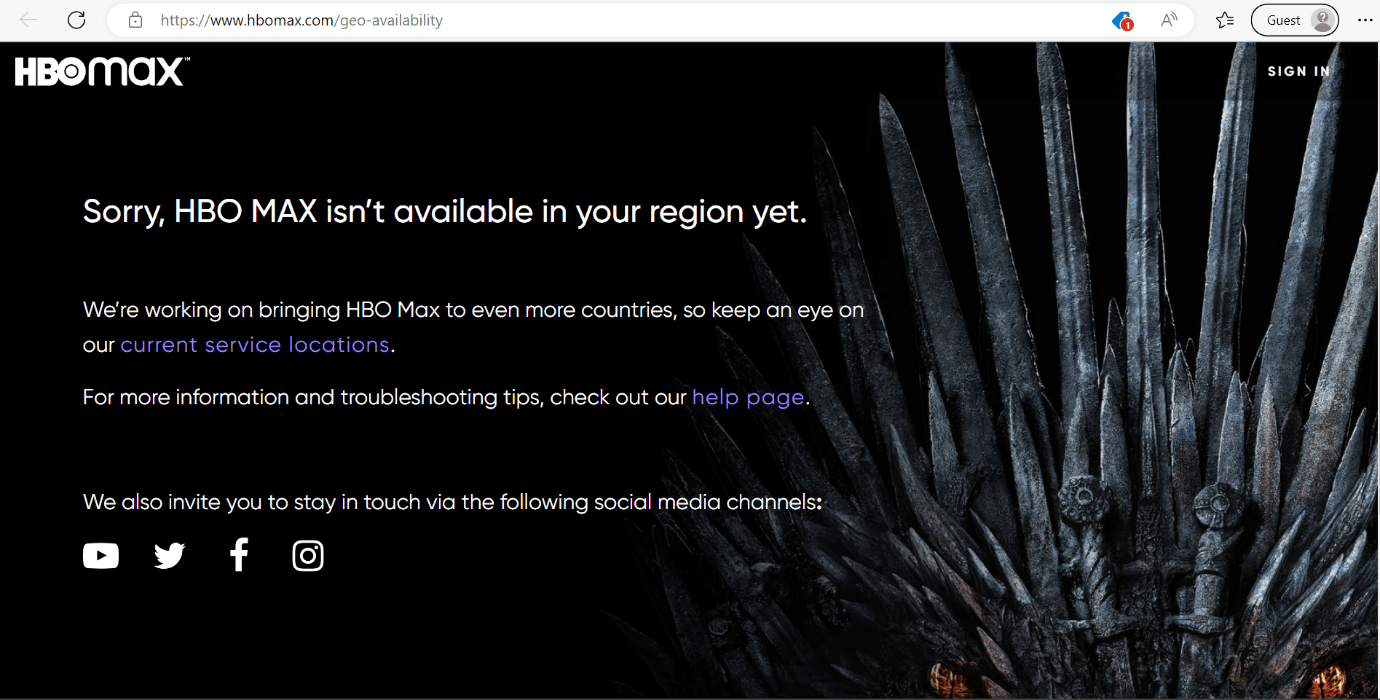The width and height of the screenshot is (1380, 700).
Task: Visit the HBO Max help page
Action: (x=747, y=397)
